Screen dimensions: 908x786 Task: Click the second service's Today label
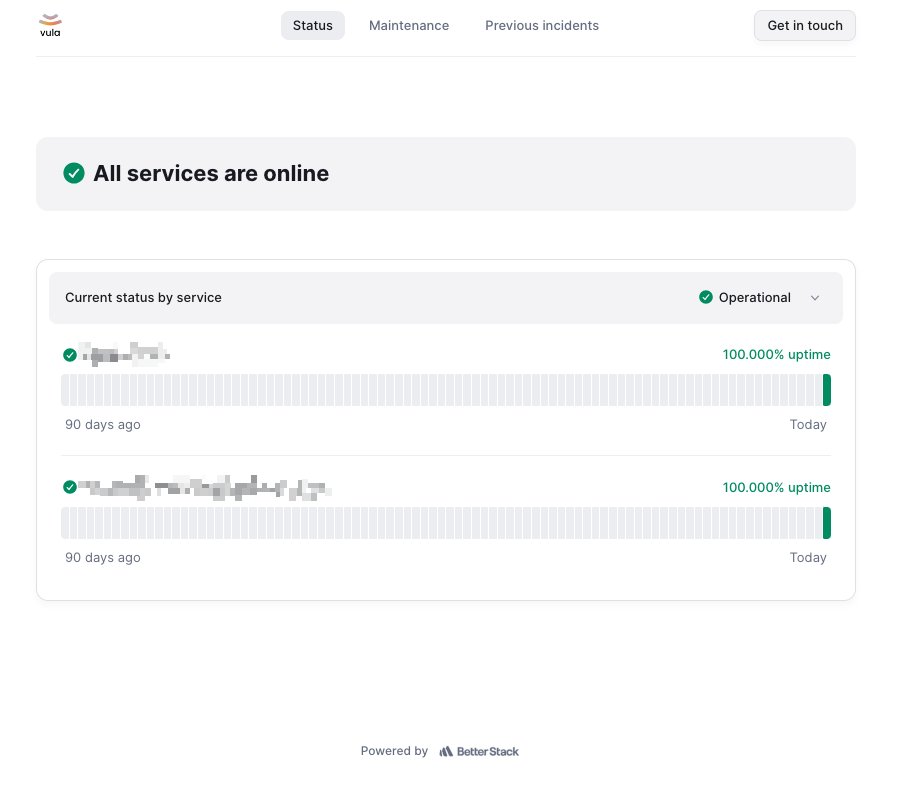click(x=808, y=557)
